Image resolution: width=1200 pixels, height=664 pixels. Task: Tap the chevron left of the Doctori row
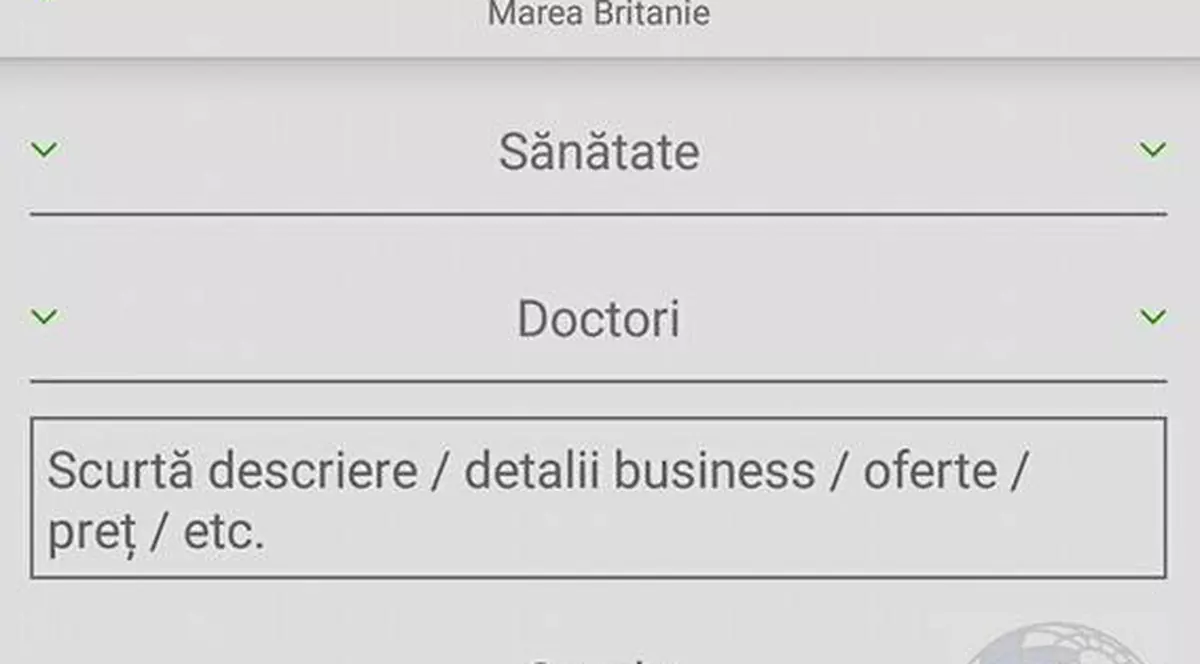[44, 318]
